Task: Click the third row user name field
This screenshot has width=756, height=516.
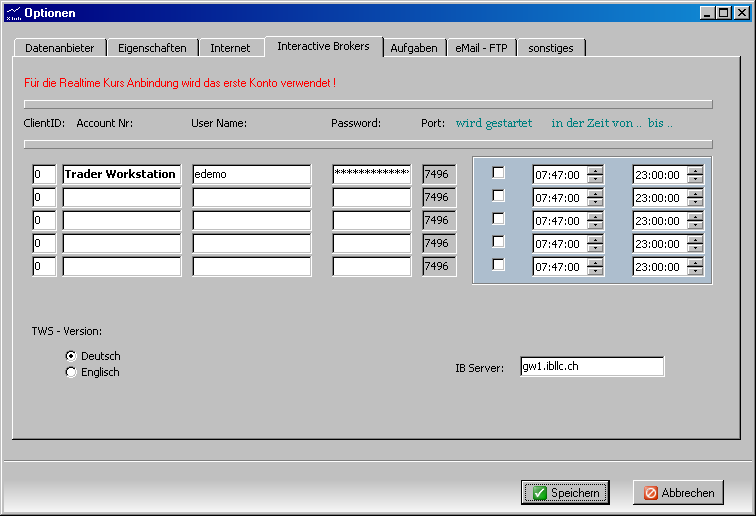Action: tap(252, 220)
